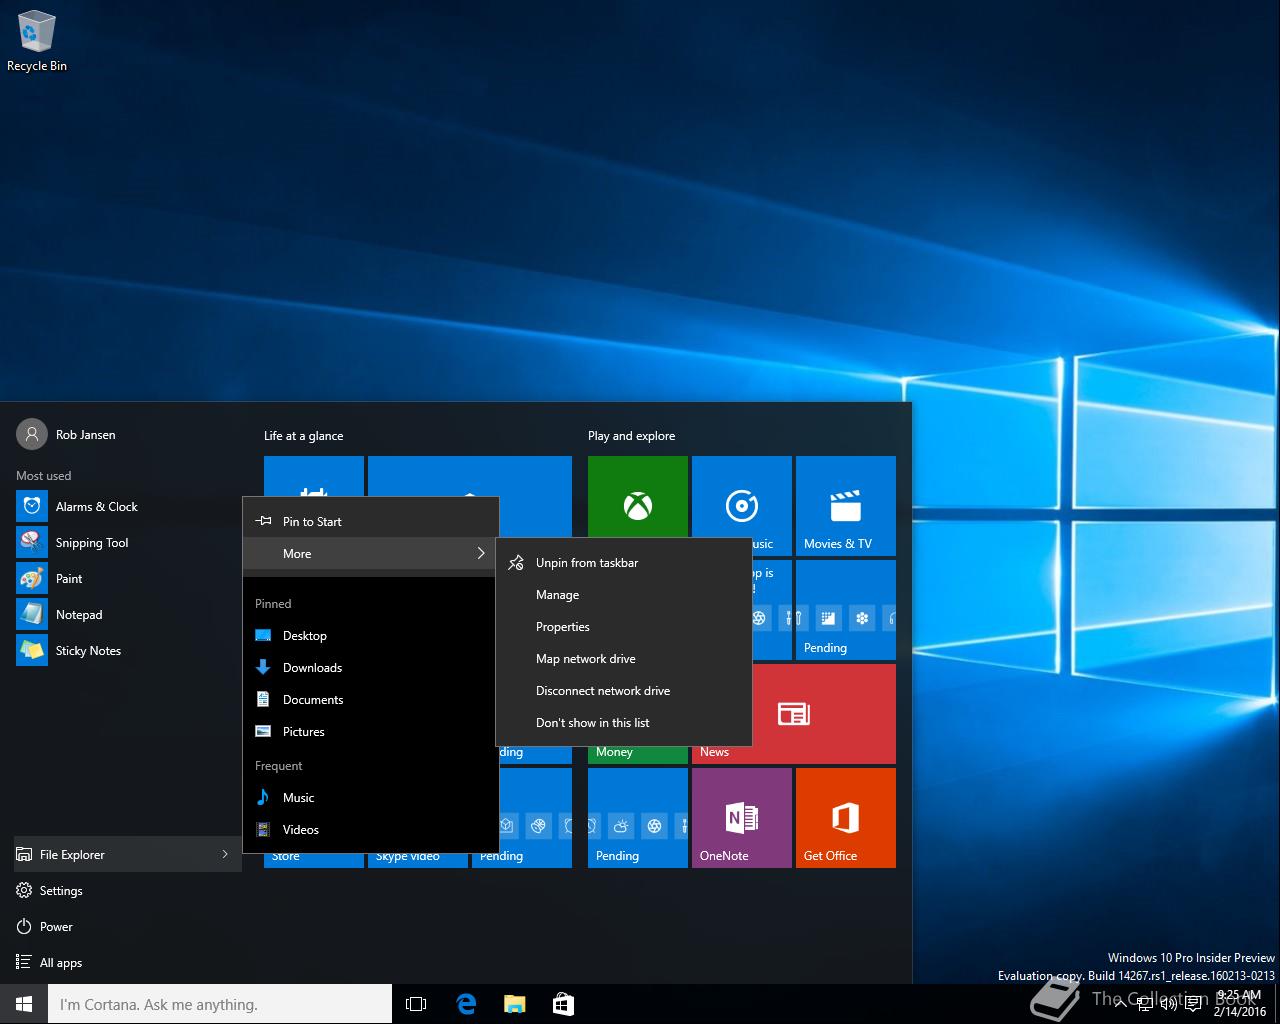Expand File Explorer jump list chevron
This screenshot has width=1280, height=1024.
[x=225, y=854]
